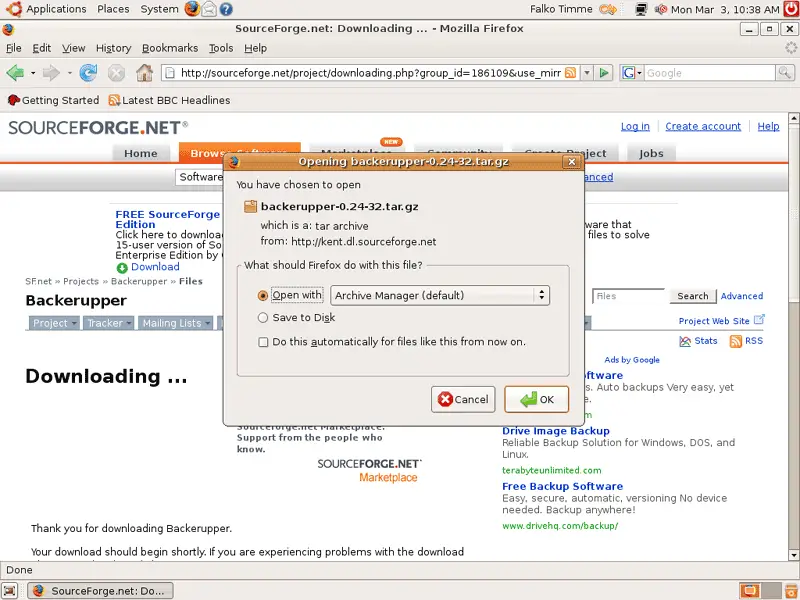
Task: Click the power/shutdown icon in the top panel
Action: click(x=791, y=9)
